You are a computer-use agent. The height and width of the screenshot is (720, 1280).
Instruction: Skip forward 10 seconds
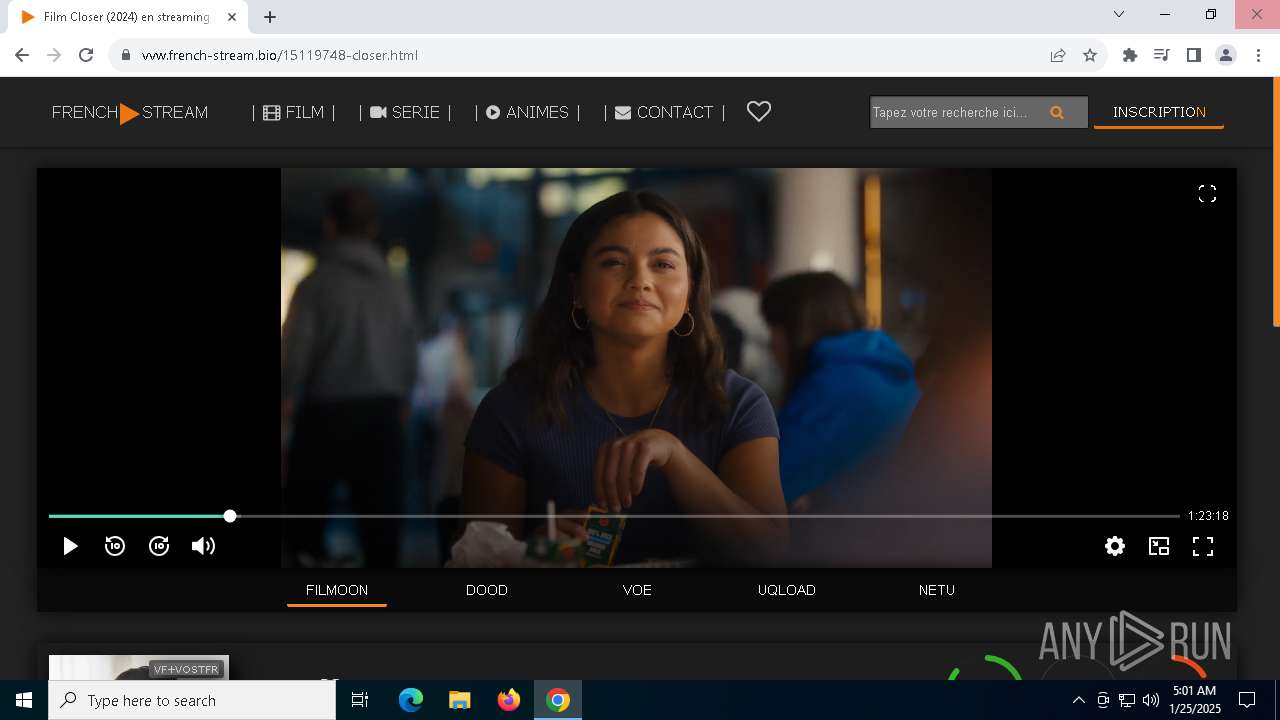coord(159,546)
